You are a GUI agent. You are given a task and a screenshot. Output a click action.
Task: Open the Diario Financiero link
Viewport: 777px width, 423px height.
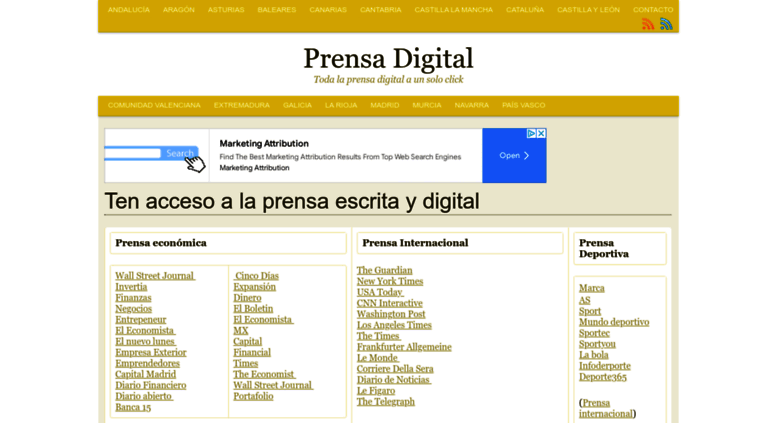pos(151,385)
